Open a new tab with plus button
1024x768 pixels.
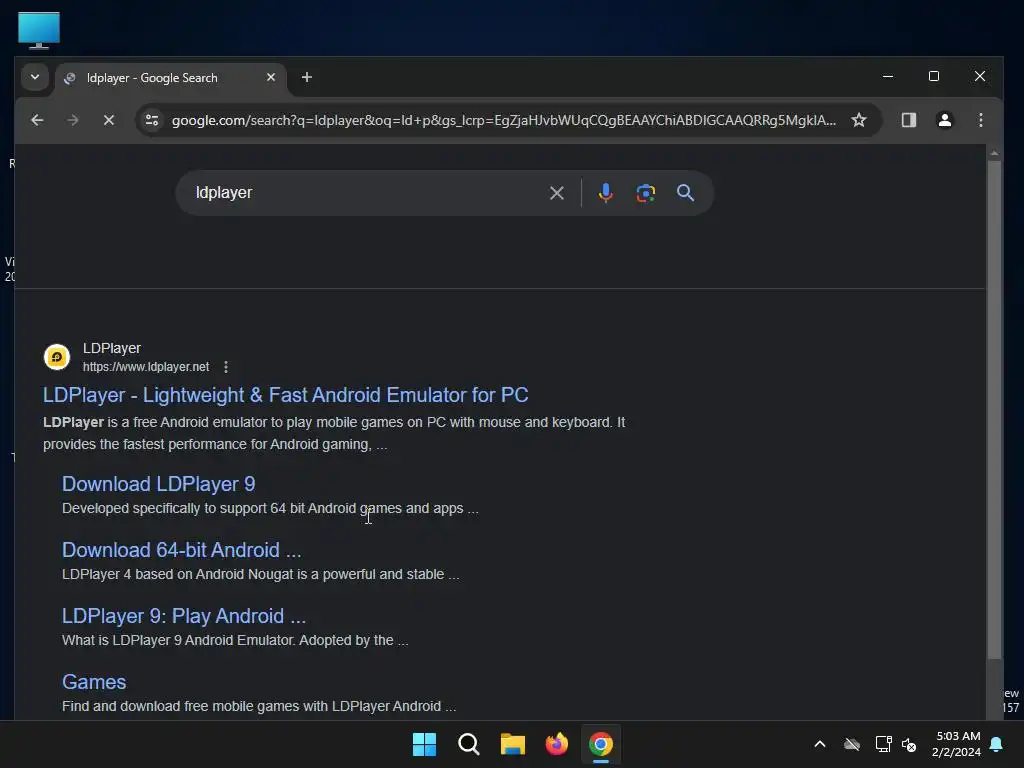(307, 78)
